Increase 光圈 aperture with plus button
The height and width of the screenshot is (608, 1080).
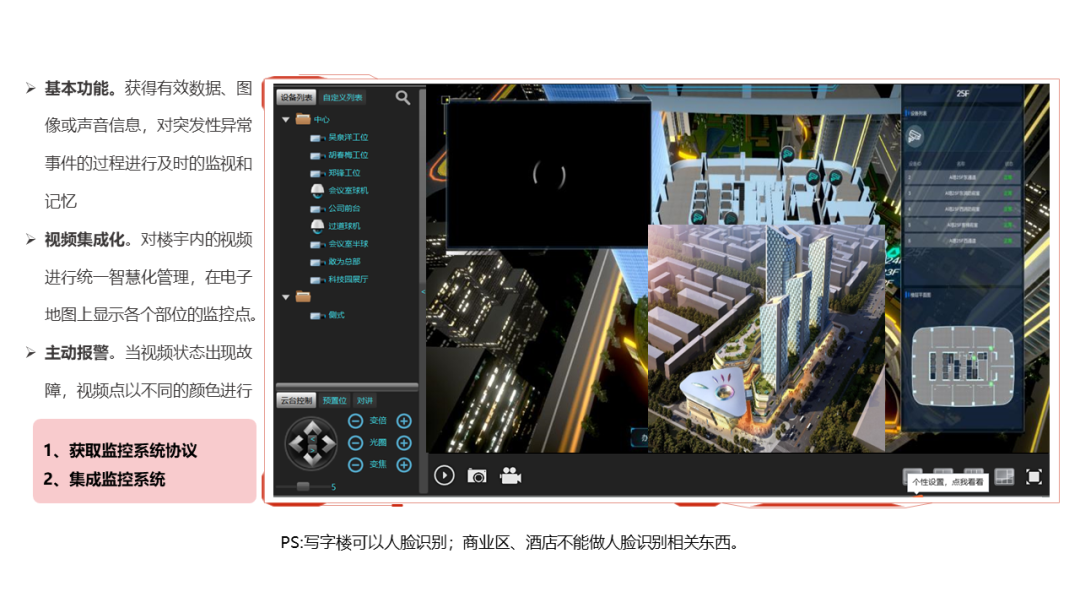click(404, 443)
